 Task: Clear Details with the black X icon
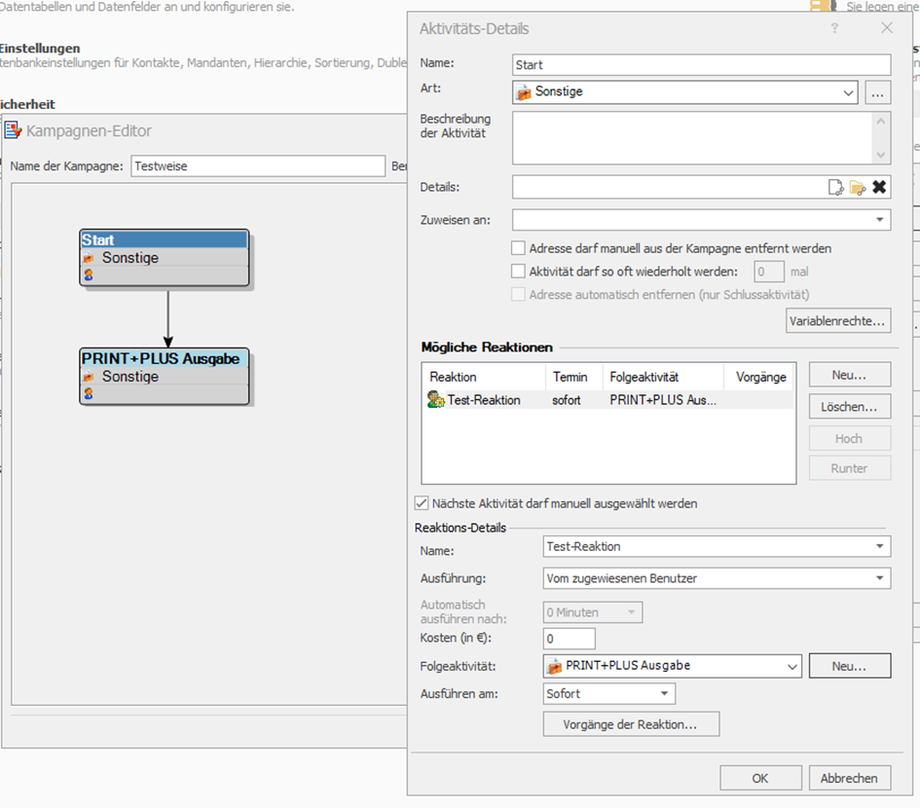(879, 187)
